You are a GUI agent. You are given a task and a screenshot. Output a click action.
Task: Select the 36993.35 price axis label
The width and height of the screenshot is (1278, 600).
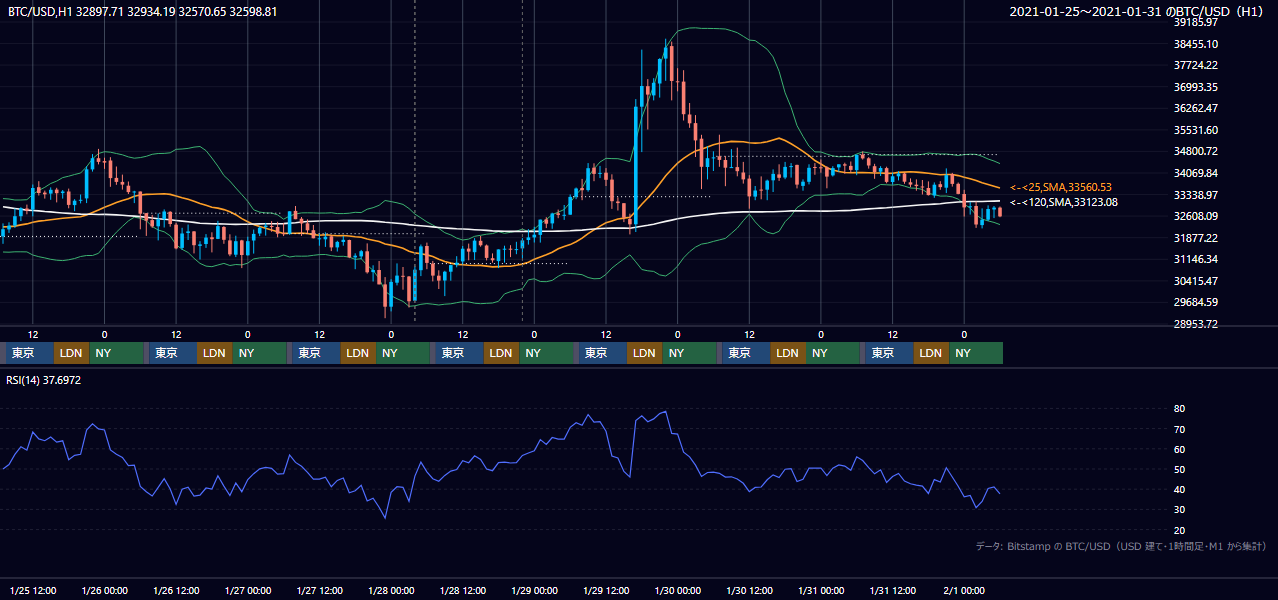point(1196,87)
